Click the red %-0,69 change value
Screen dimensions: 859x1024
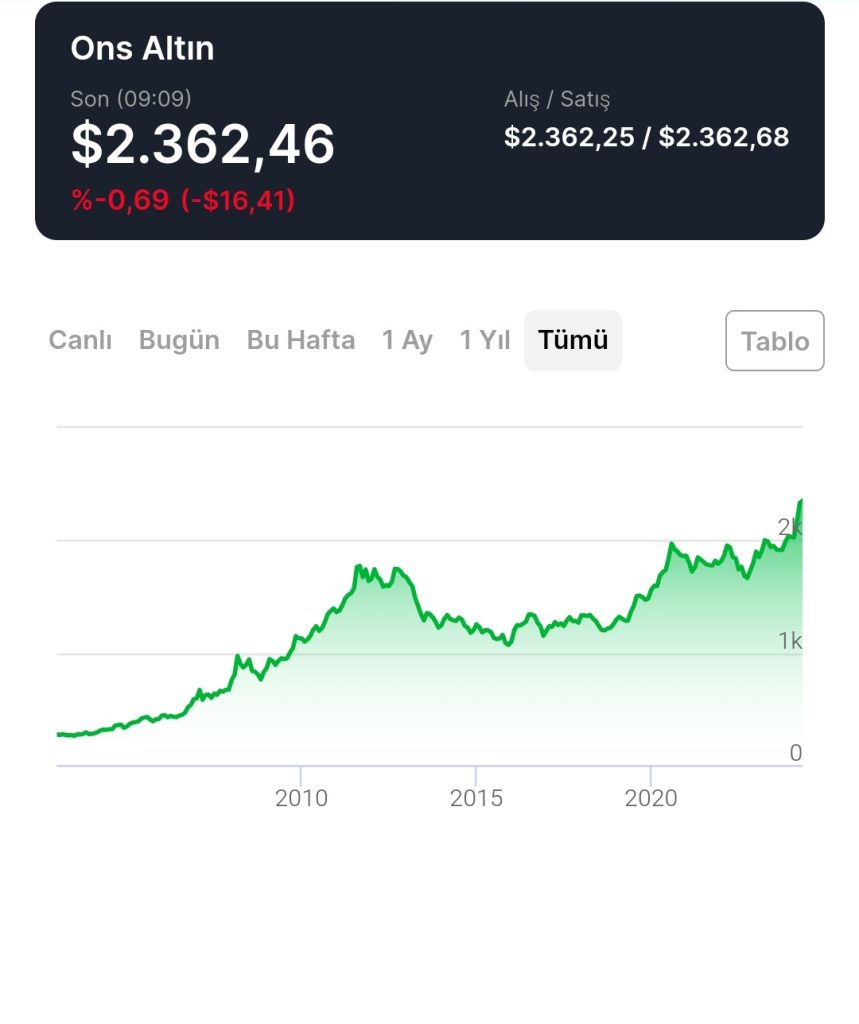(x=120, y=200)
